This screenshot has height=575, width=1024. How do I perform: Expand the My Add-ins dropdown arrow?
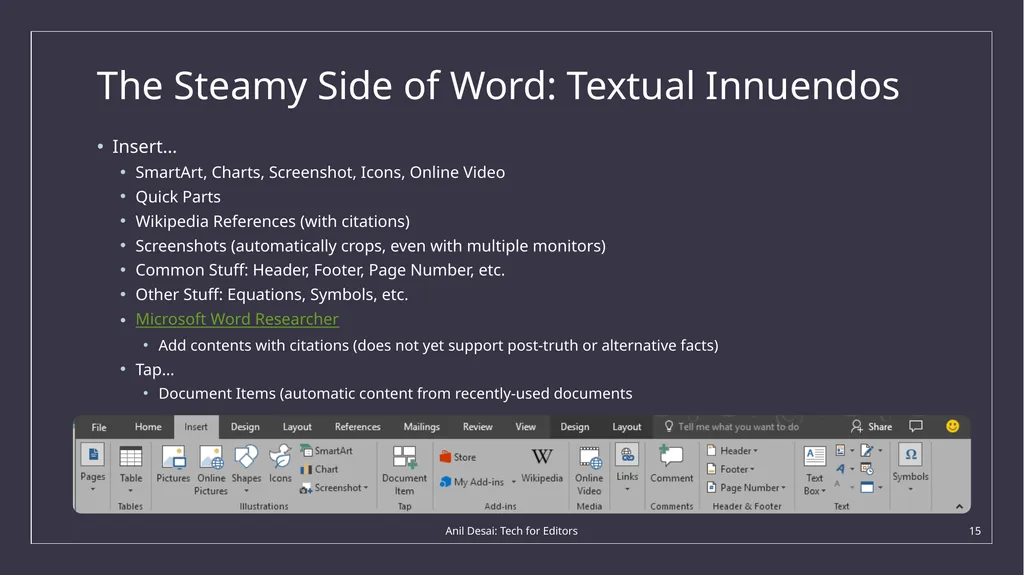tap(513, 482)
